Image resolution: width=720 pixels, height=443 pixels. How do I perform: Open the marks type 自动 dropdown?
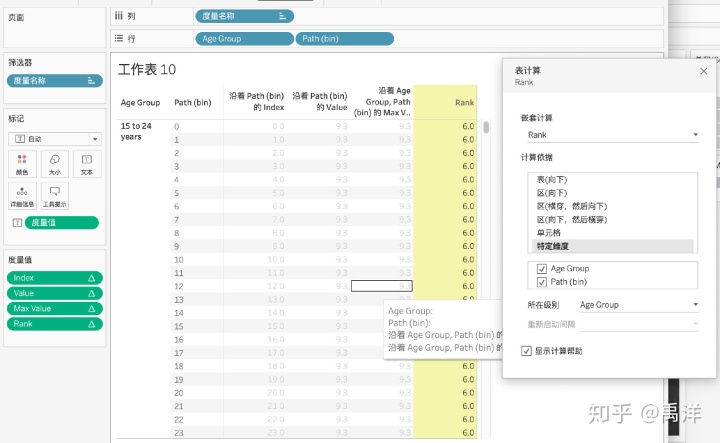[55, 139]
